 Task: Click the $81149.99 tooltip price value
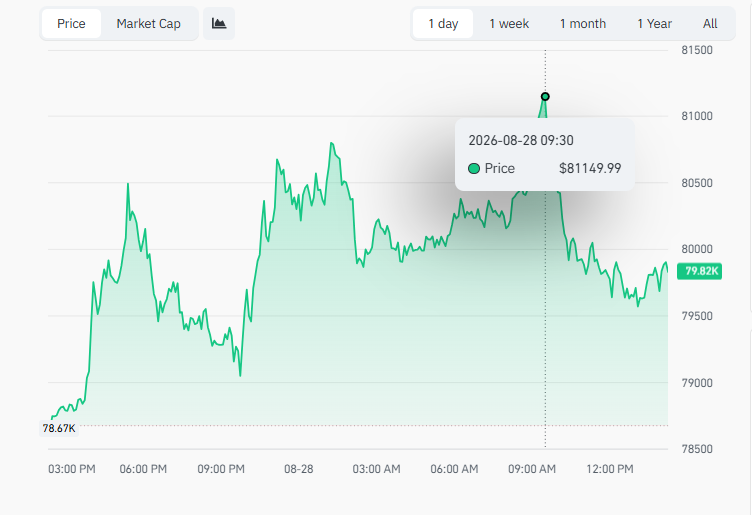pyautogui.click(x=590, y=168)
